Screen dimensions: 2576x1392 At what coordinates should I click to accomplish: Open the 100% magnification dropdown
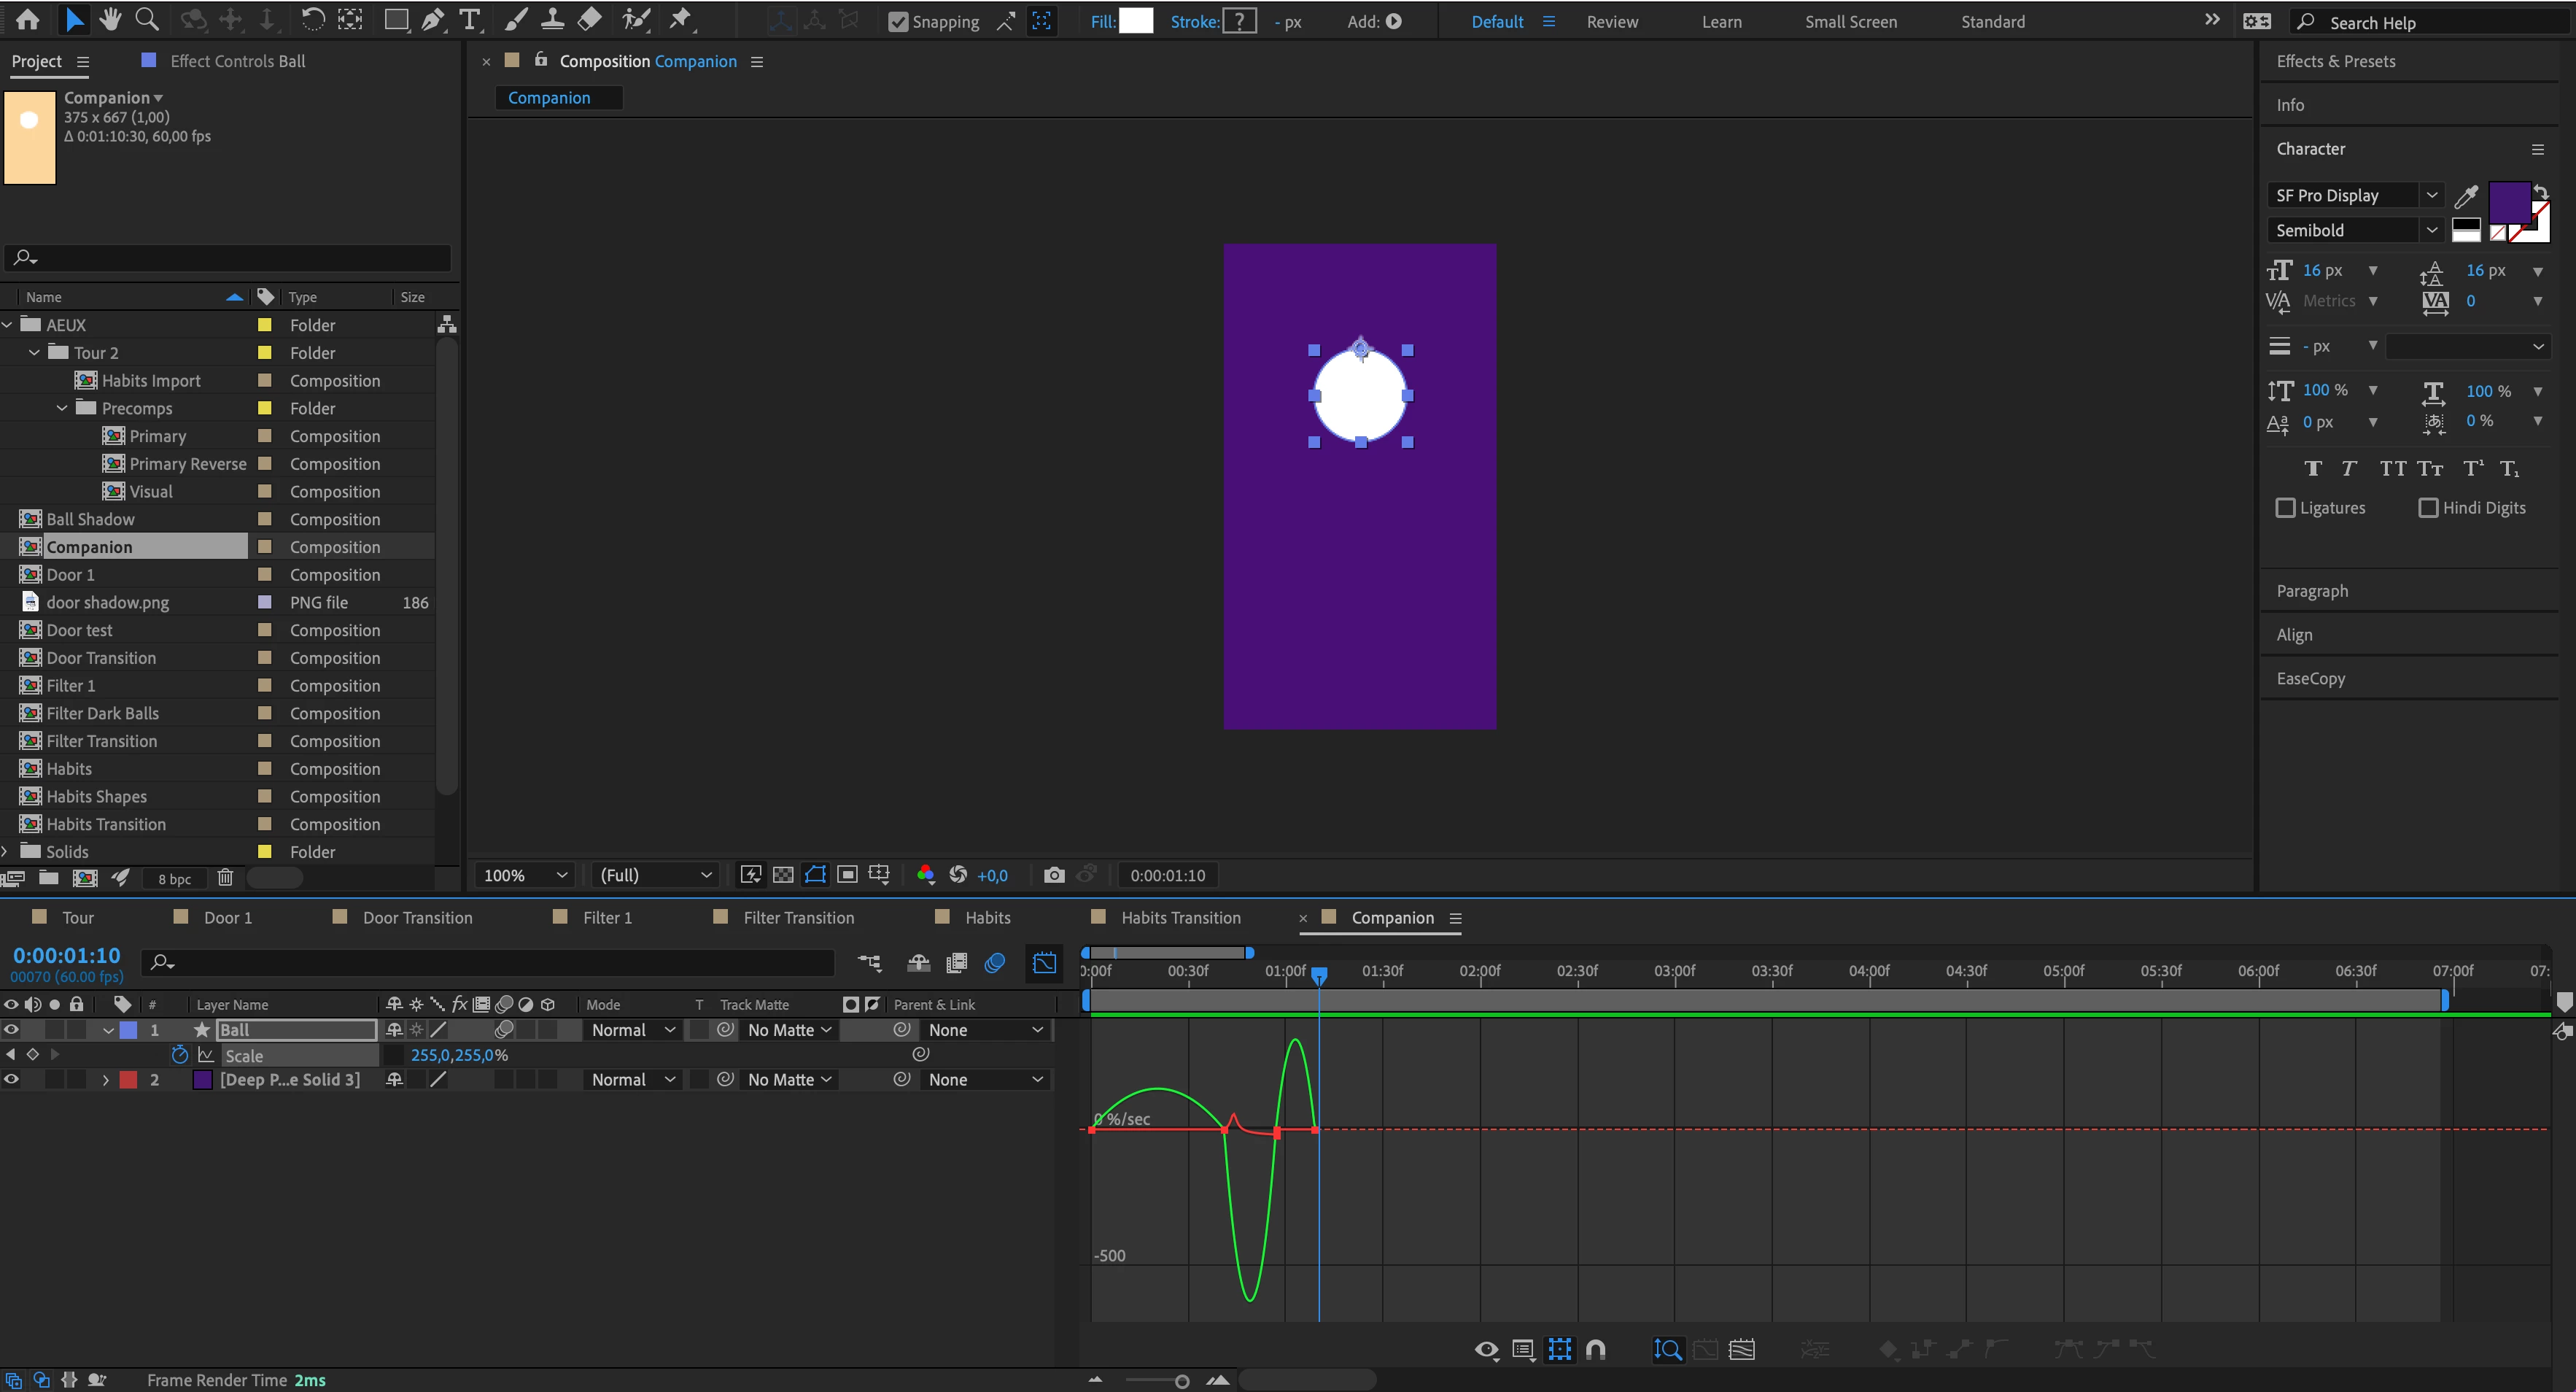coord(525,875)
